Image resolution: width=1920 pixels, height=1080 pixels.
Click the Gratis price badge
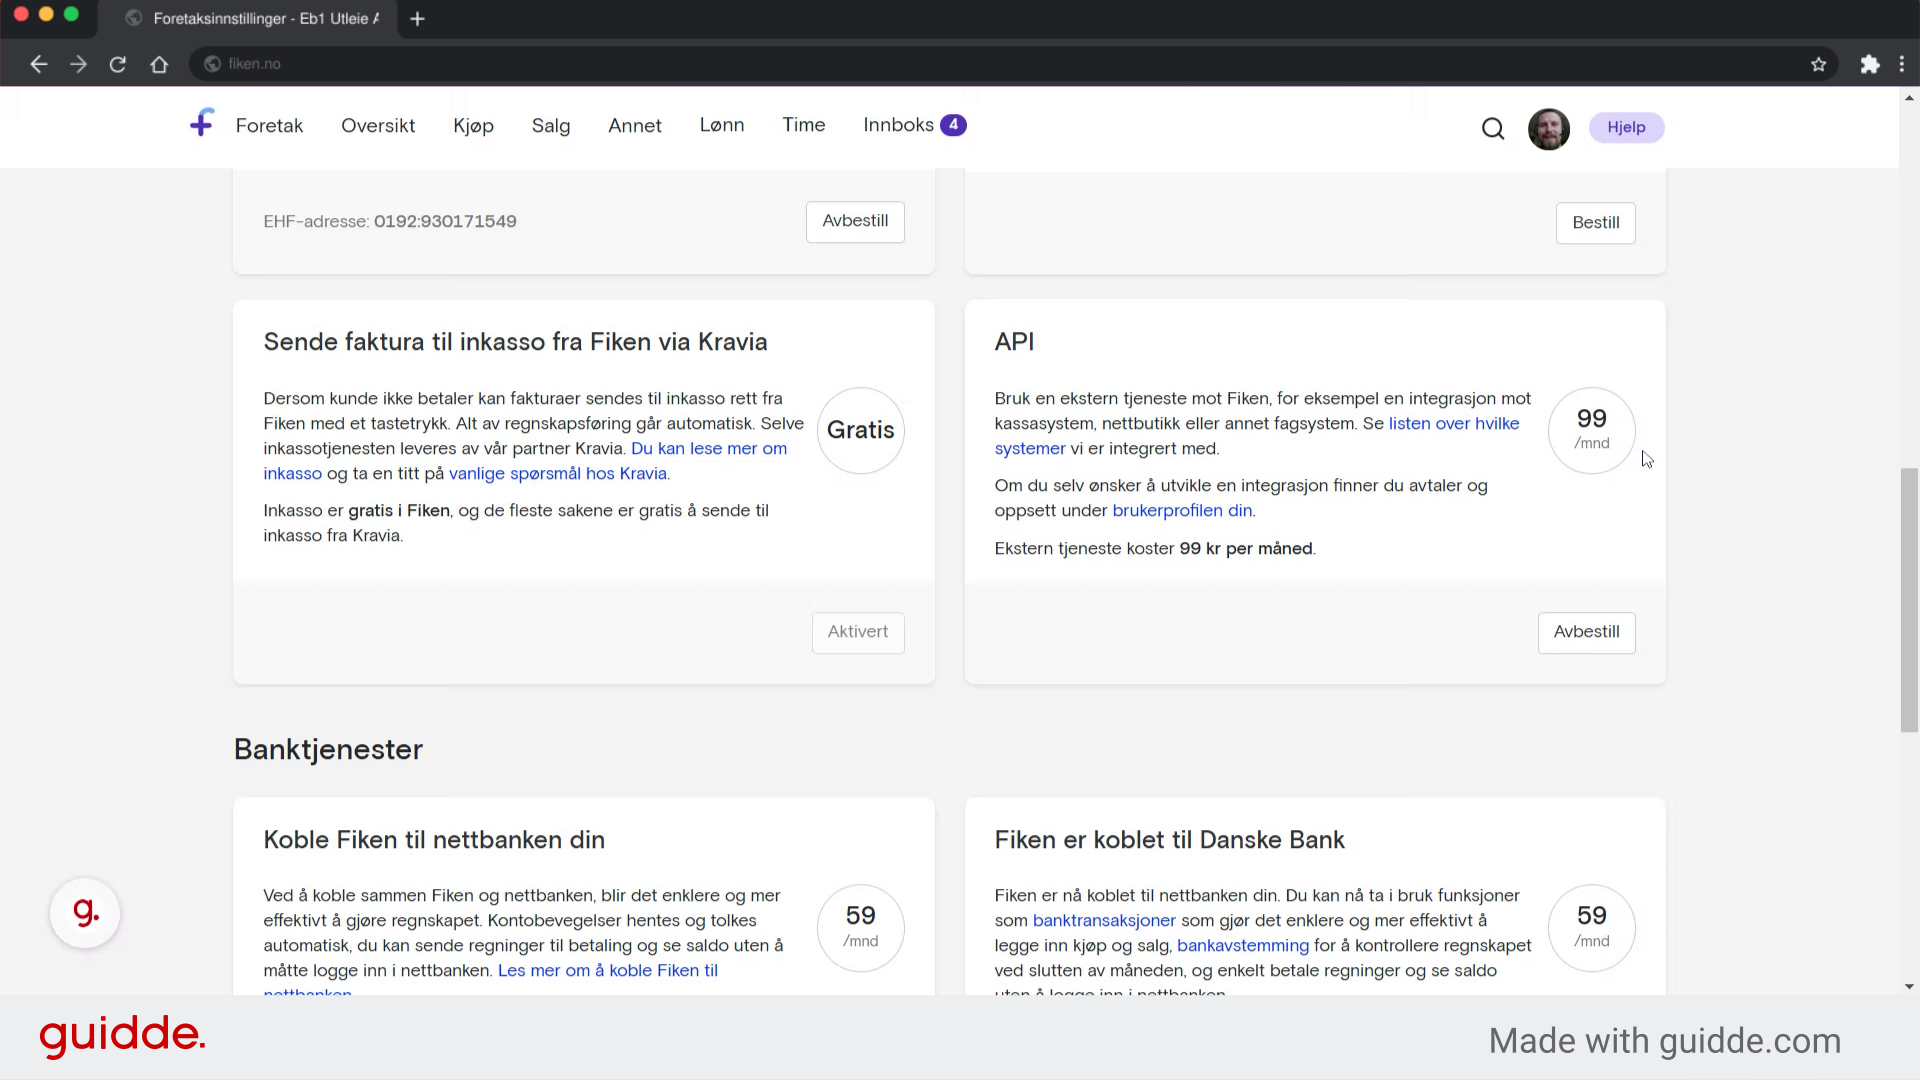861,430
